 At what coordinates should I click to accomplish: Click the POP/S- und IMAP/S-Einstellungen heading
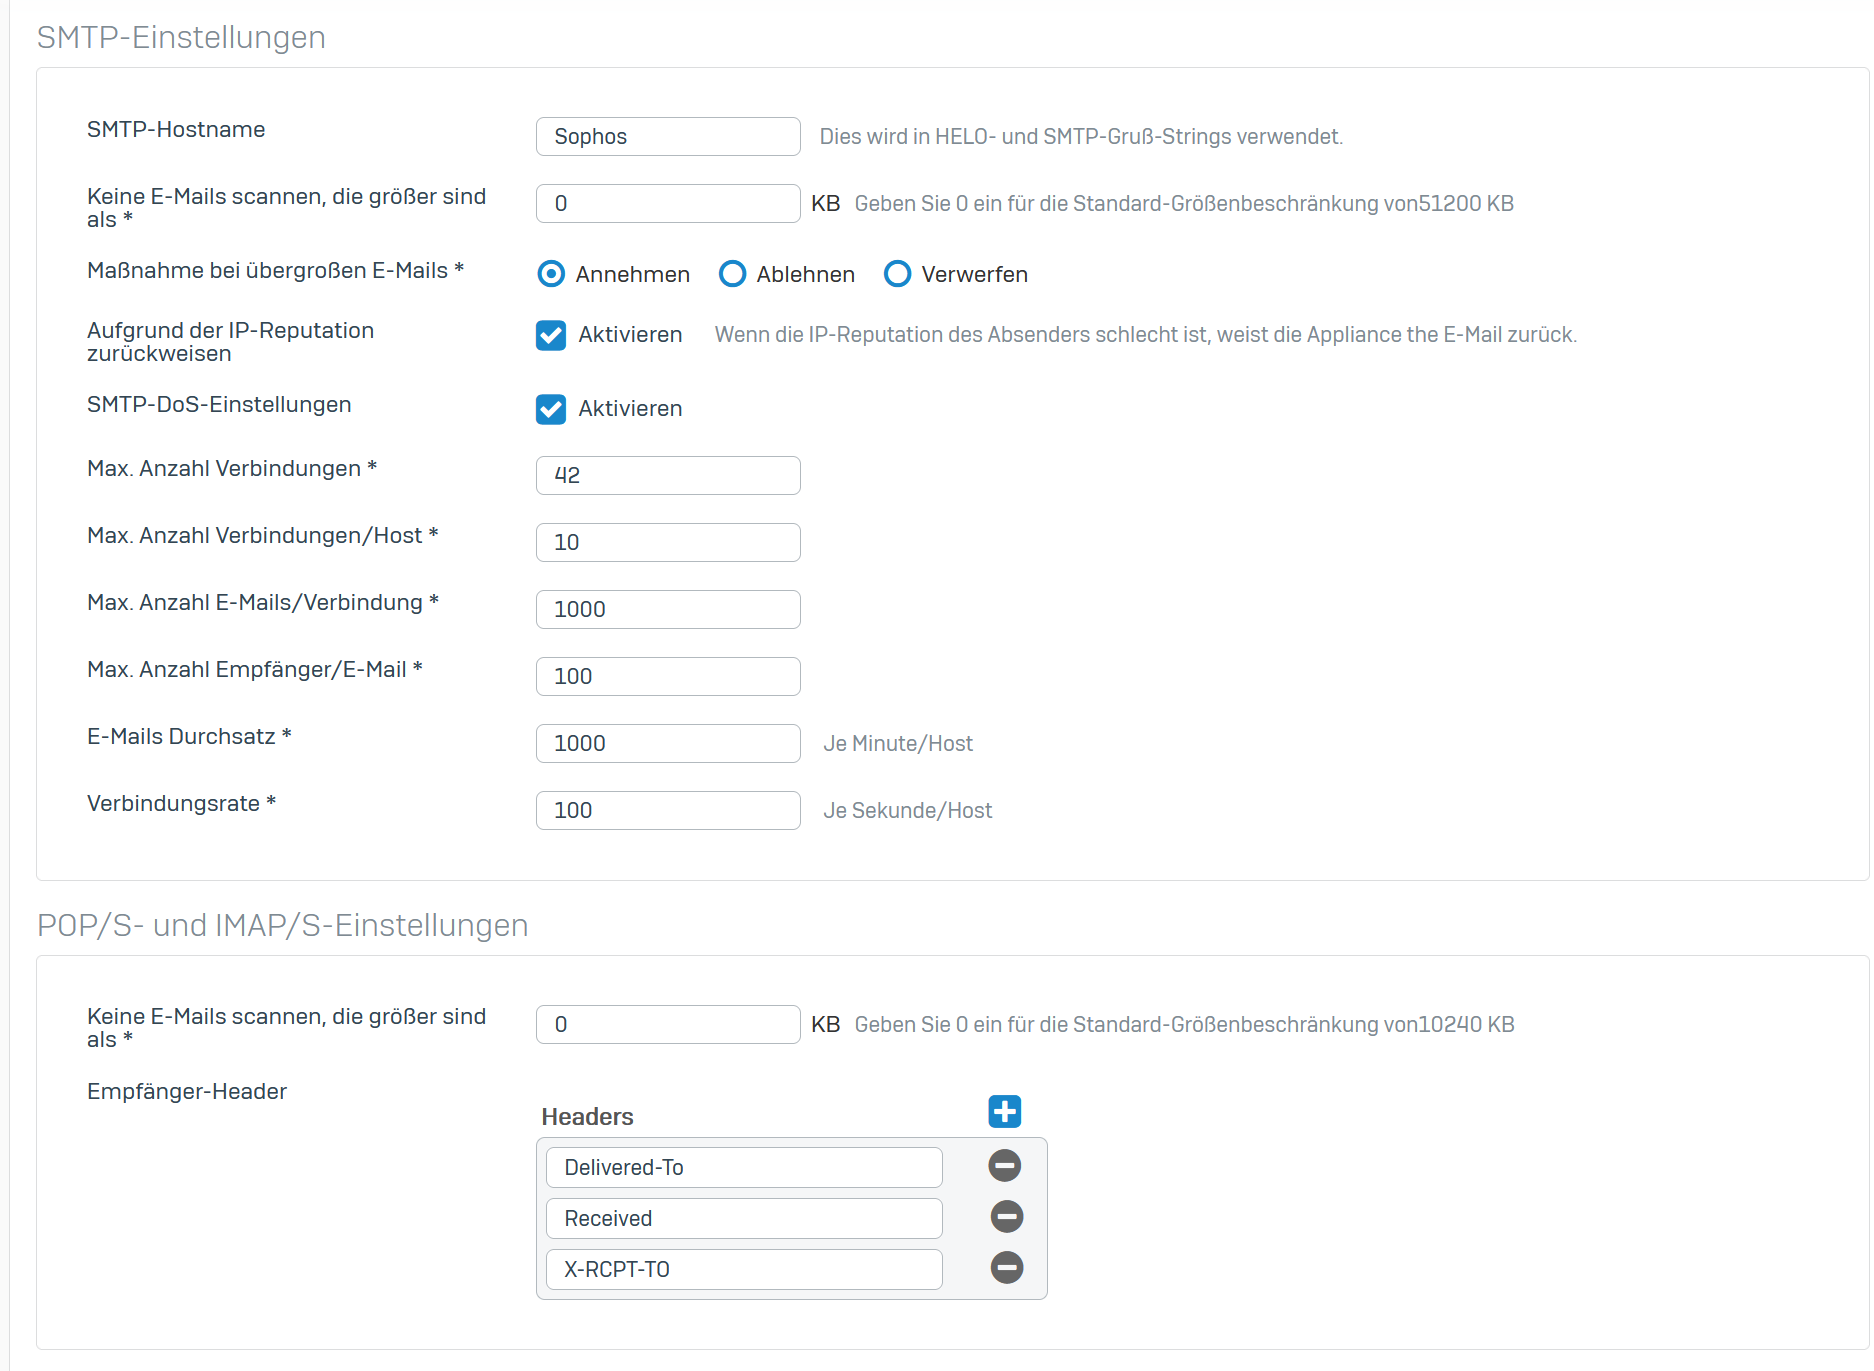tap(282, 925)
